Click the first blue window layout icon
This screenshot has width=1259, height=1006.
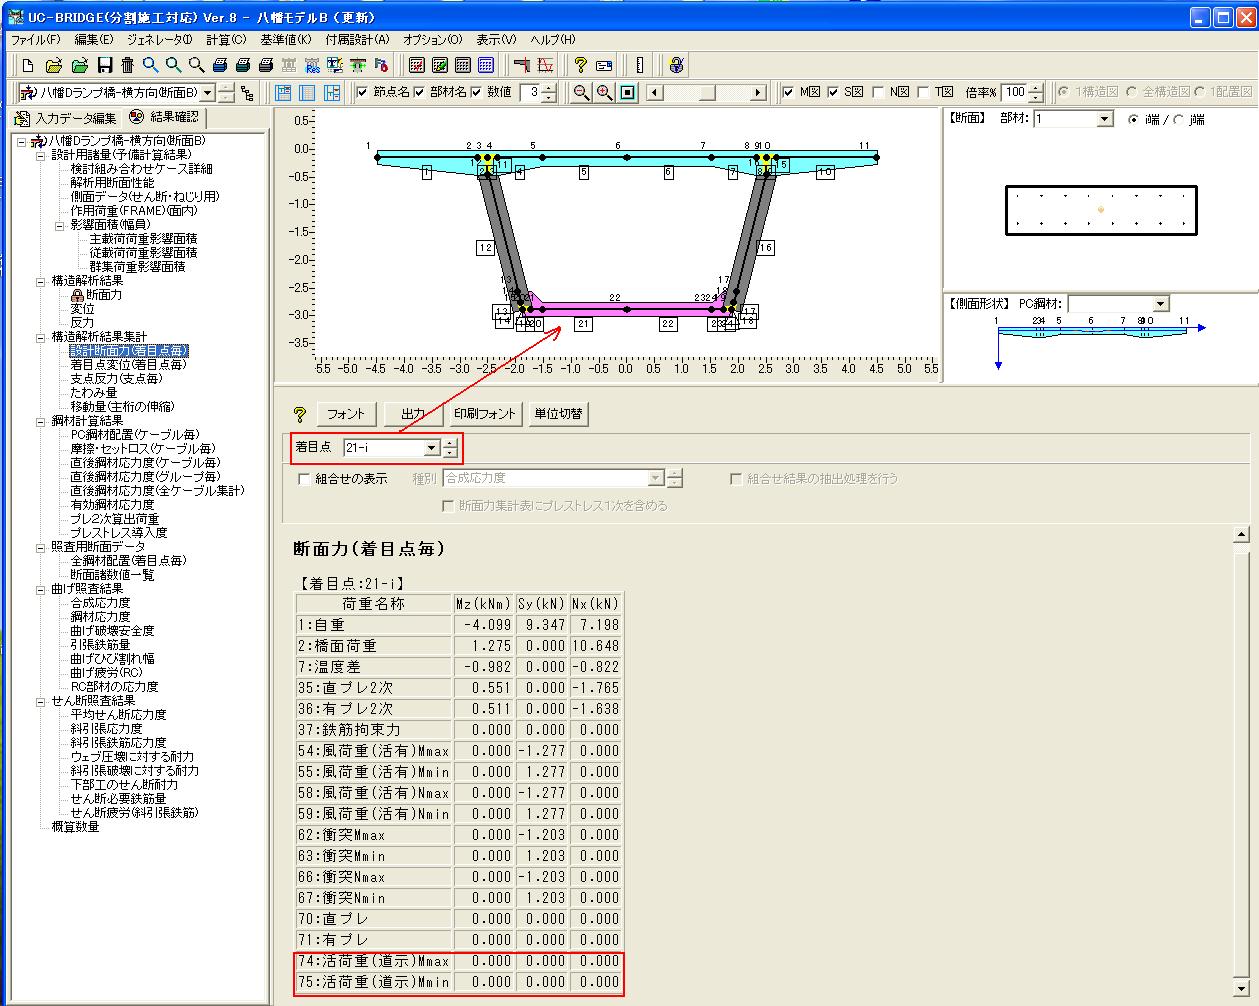click(x=283, y=93)
